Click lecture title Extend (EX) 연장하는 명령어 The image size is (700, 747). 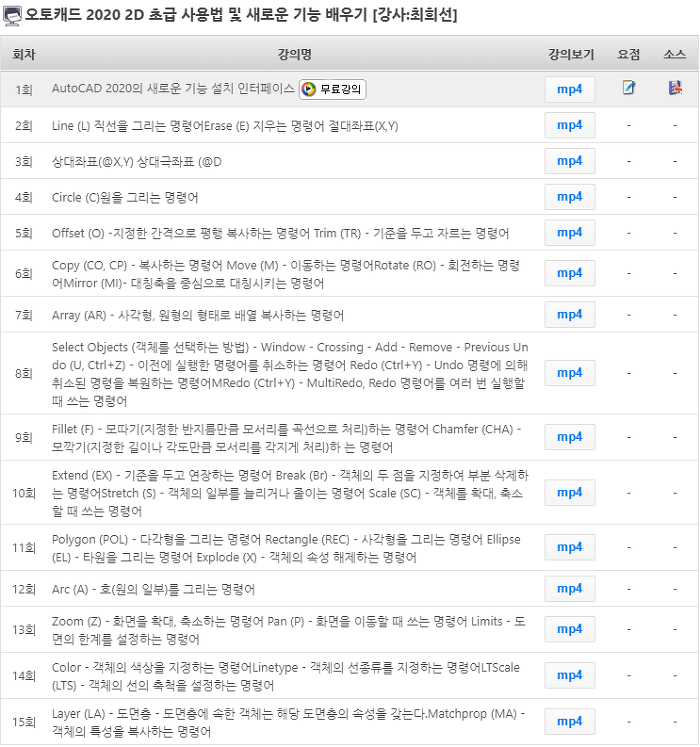tap(290, 493)
